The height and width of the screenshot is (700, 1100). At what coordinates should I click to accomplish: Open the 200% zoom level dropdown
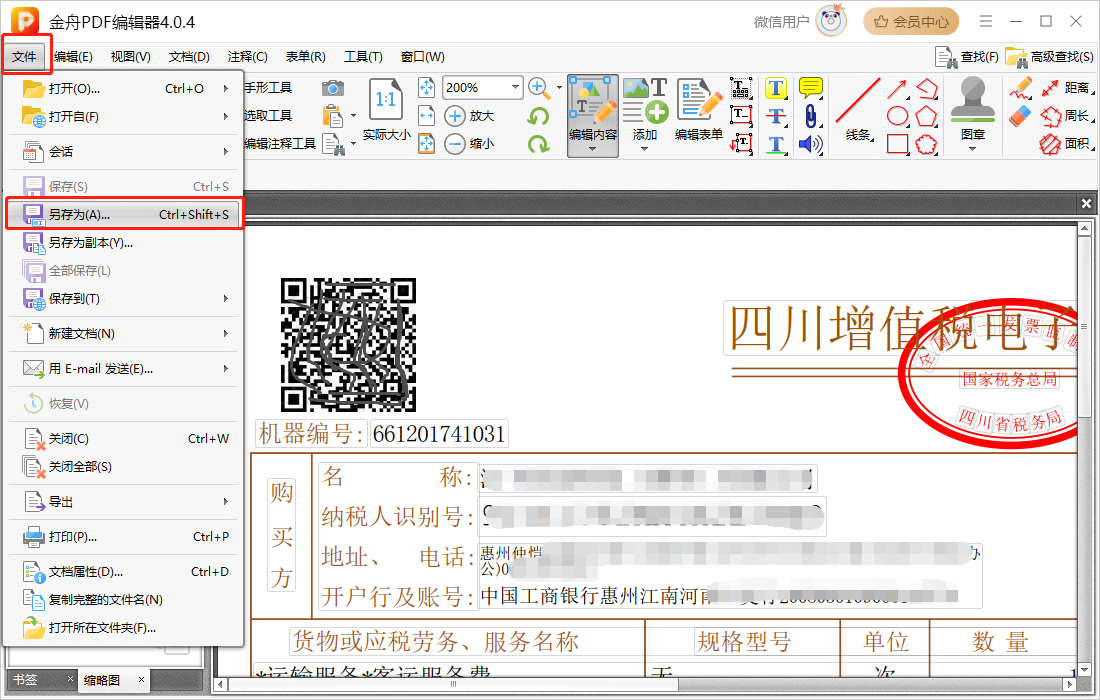click(516, 88)
